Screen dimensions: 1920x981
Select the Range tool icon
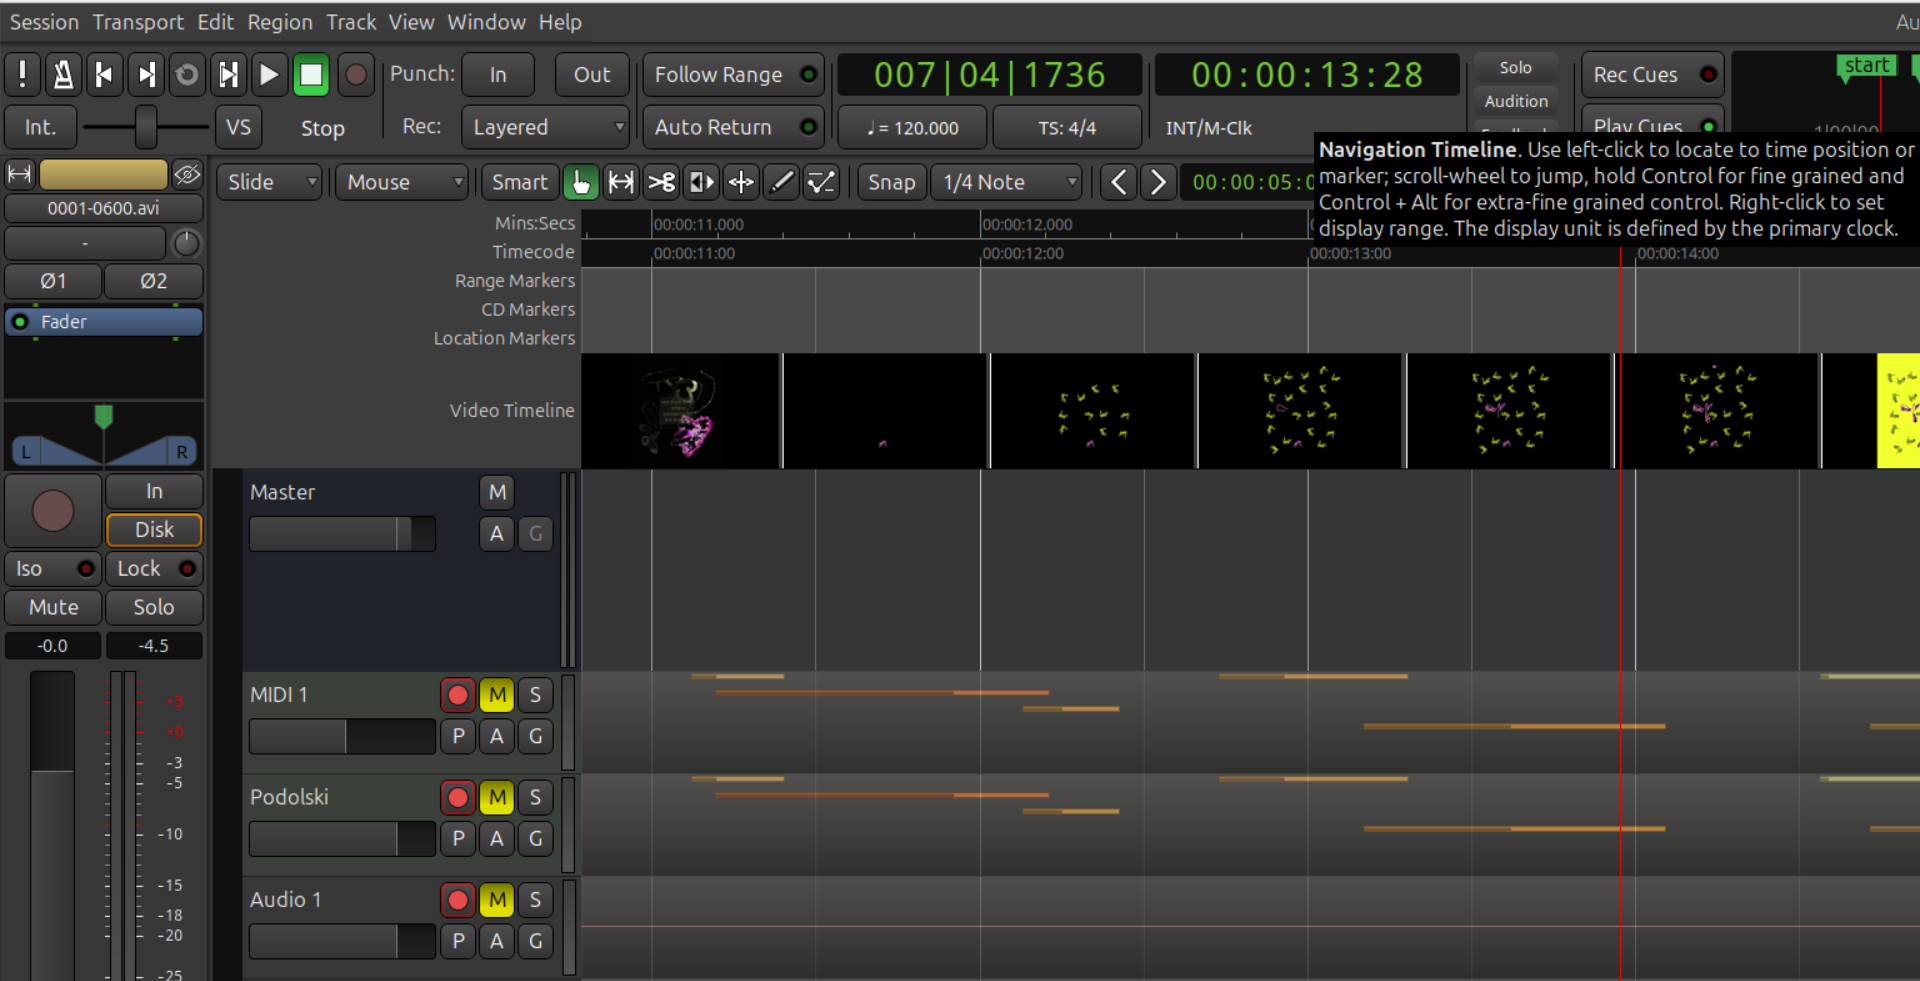(621, 182)
